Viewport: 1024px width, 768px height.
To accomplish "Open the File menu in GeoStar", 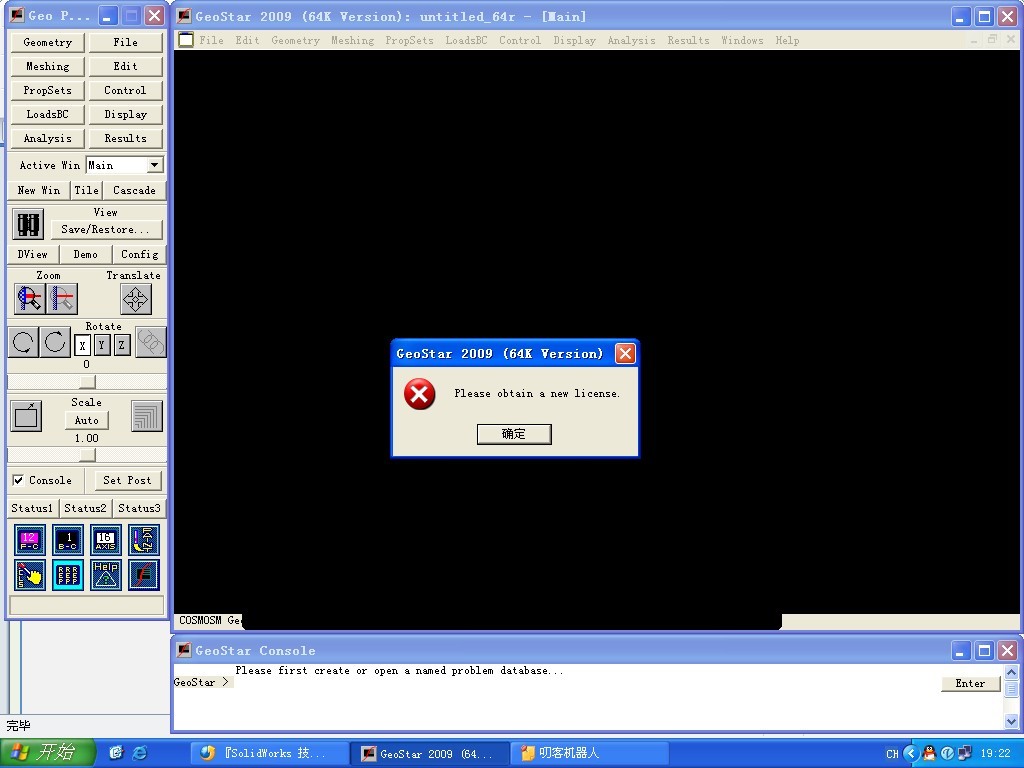I will 212,40.
